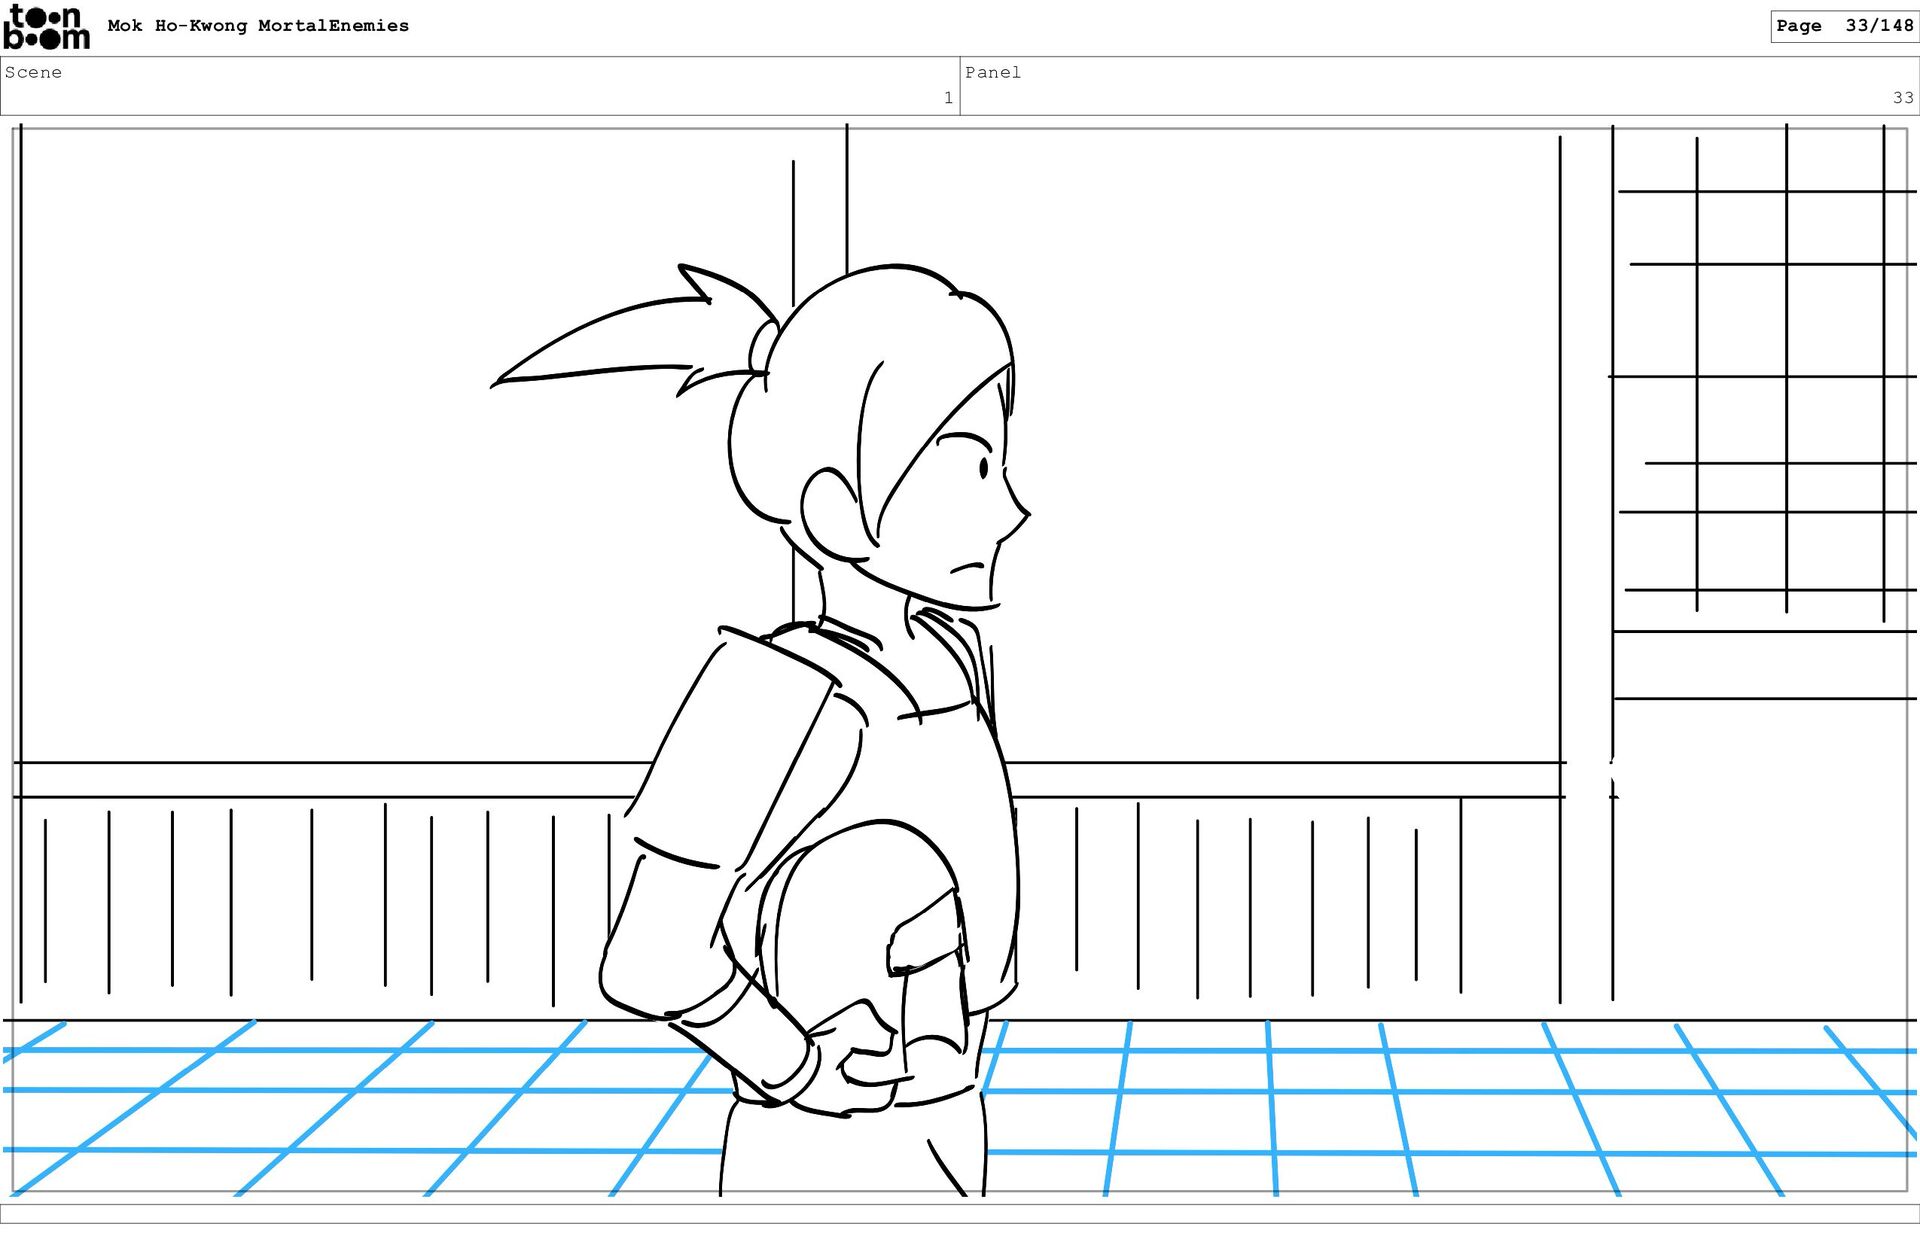Click the character's eye in drawing
Screen dimensions: 1920x1242
click(x=984, y=467)
